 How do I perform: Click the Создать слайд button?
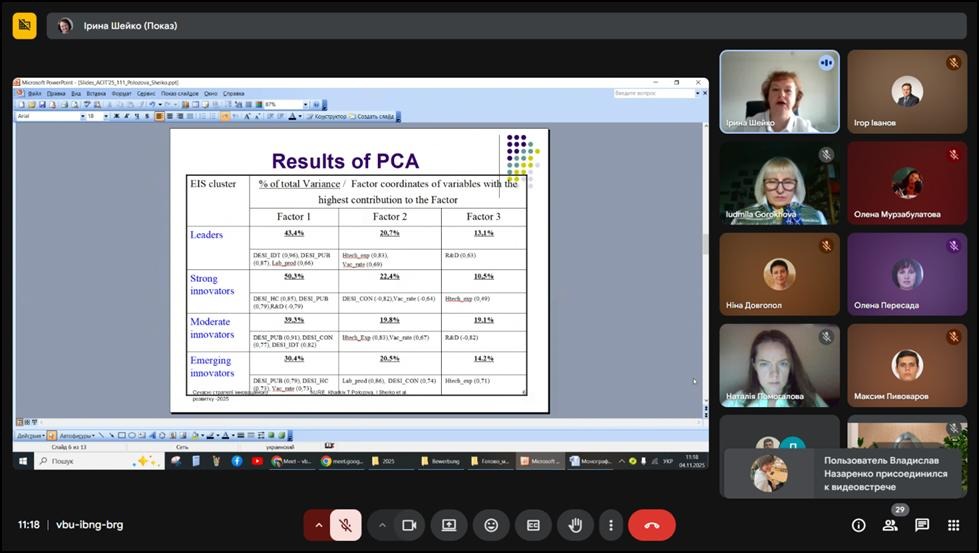(x=374, y=116)
